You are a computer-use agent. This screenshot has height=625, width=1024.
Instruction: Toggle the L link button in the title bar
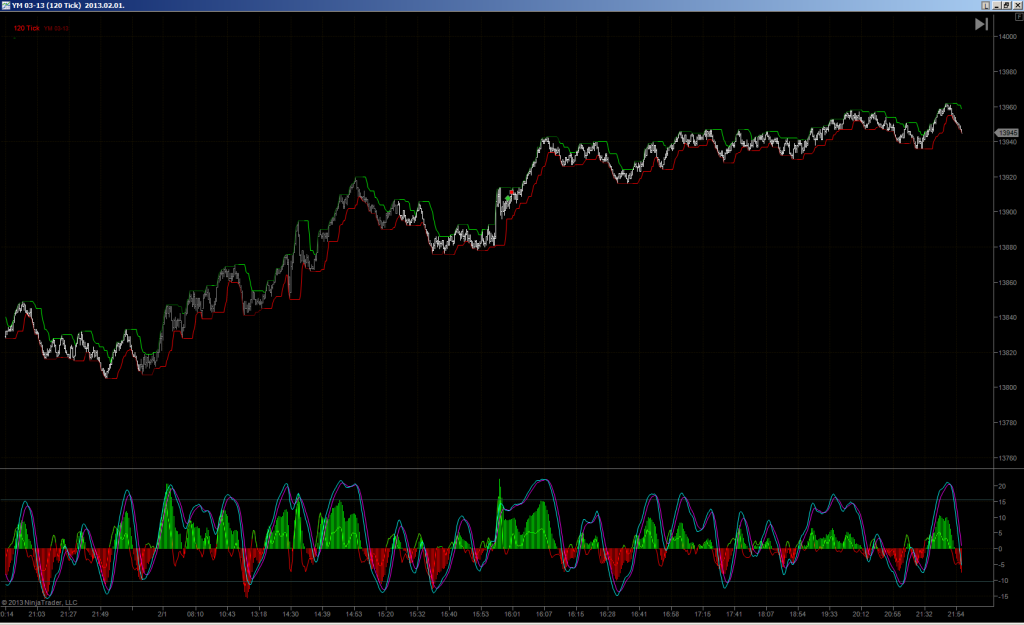click(985, 5)
